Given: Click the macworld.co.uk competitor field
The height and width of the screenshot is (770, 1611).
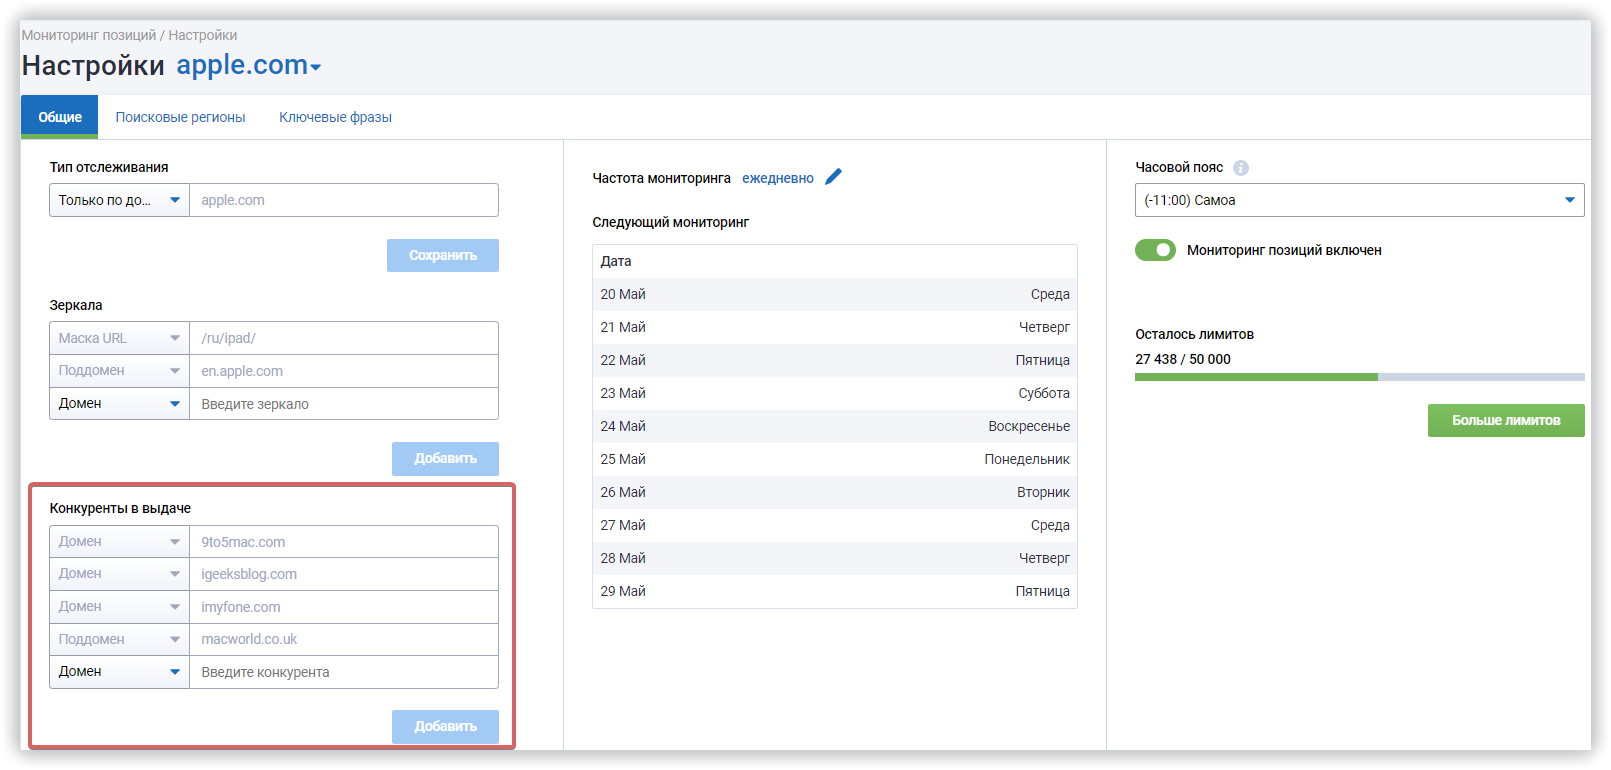Looking at the screenshot, I should [344, 639].
